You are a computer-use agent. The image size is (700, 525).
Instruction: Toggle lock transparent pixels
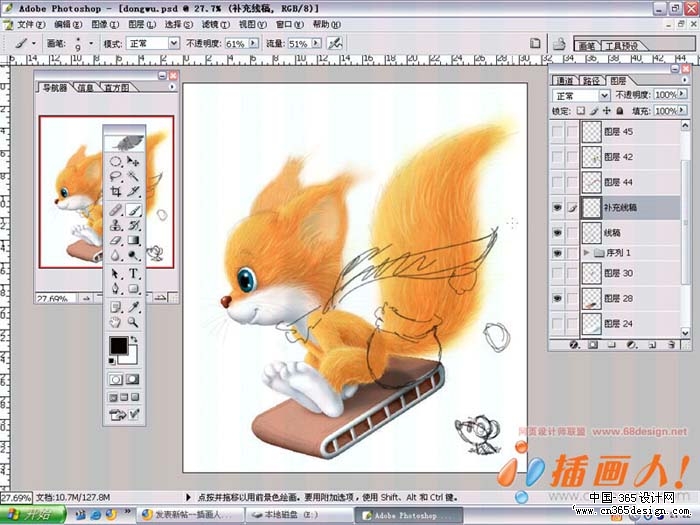[x=580, y=110]
